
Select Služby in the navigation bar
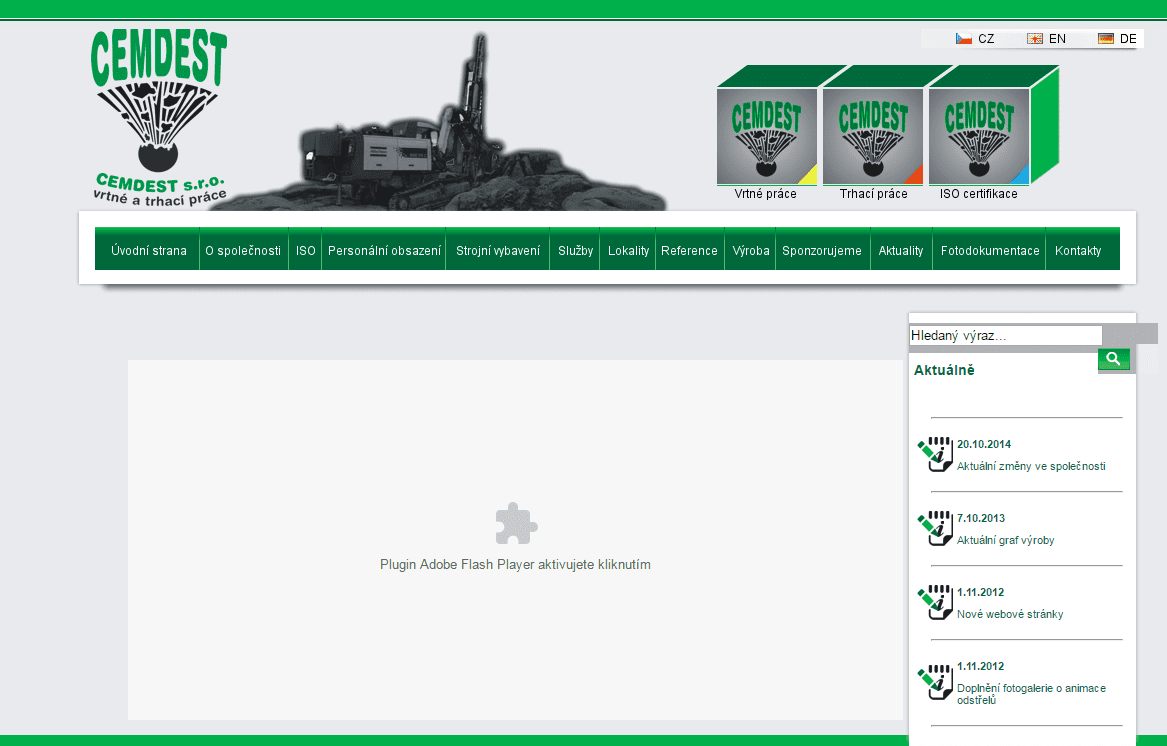(x=575, y=251)
